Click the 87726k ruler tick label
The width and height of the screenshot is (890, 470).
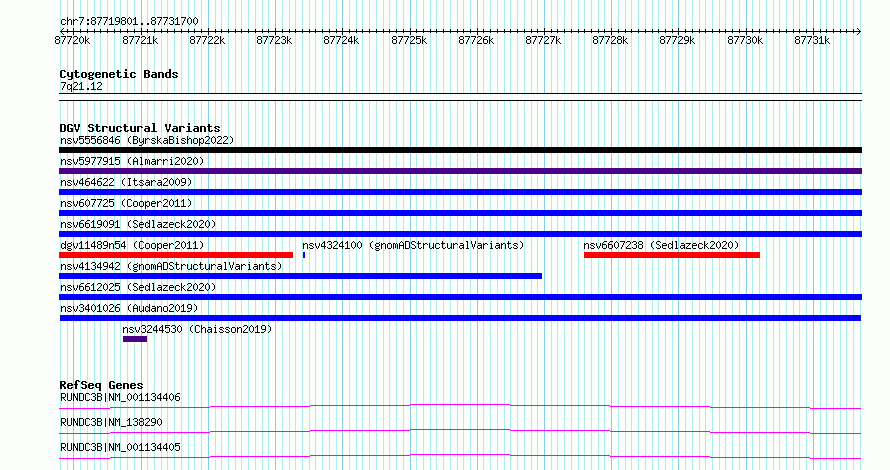point(476,40)
